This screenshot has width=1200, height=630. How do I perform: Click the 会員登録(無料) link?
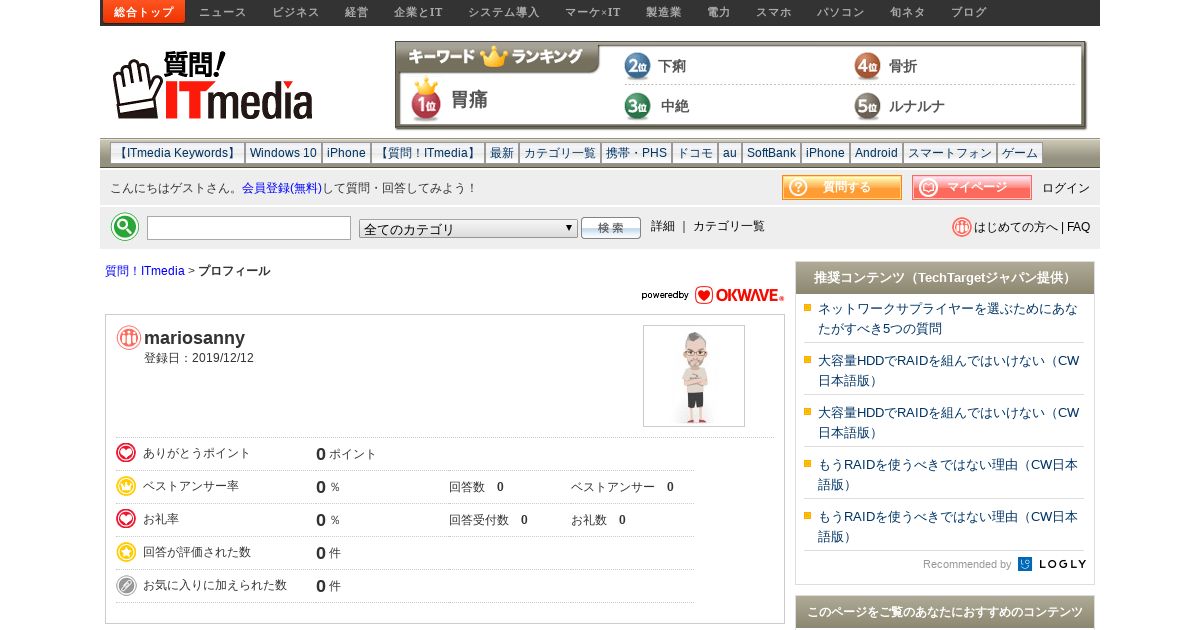(282, 188)
